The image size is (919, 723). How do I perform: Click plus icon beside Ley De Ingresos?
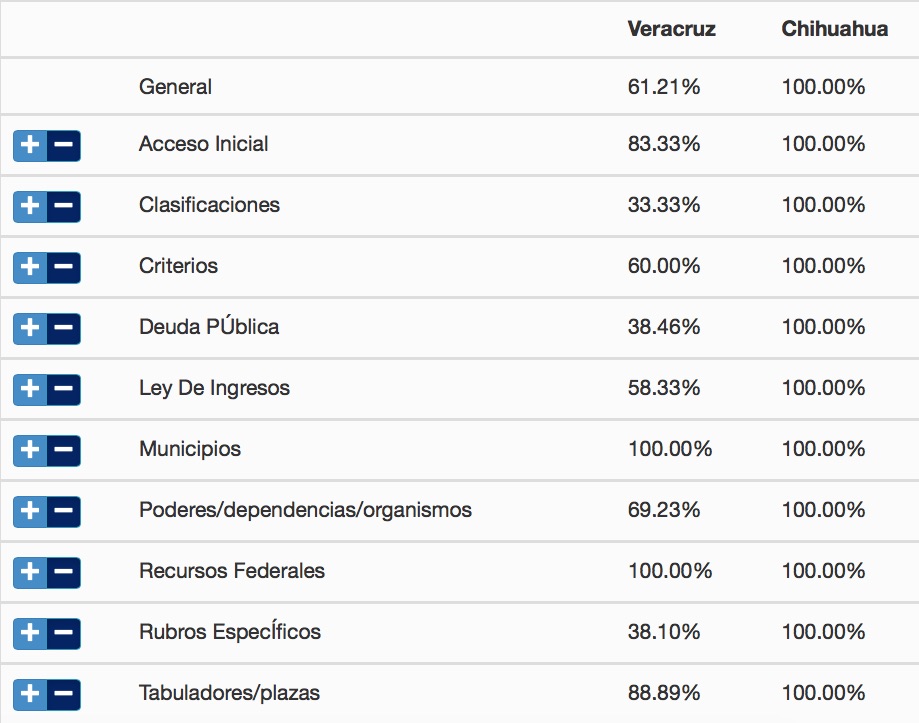point(30,389)
